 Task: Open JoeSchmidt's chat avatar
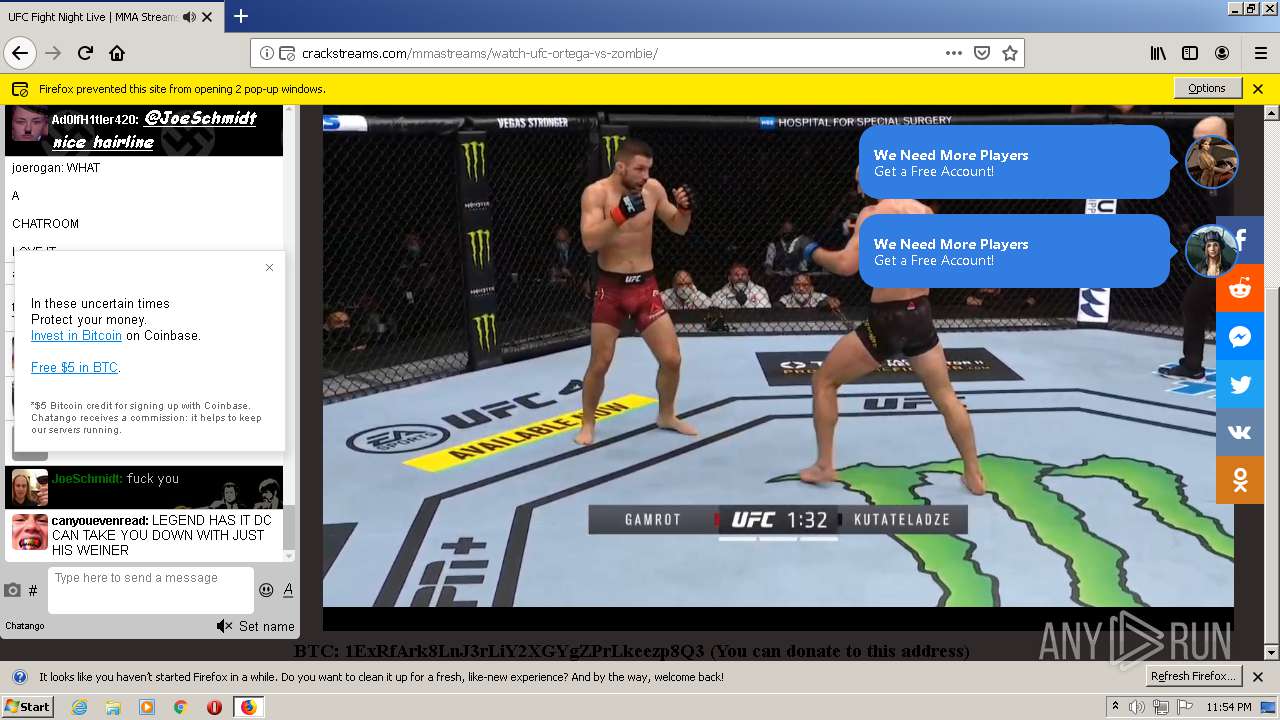pos(30,489)
